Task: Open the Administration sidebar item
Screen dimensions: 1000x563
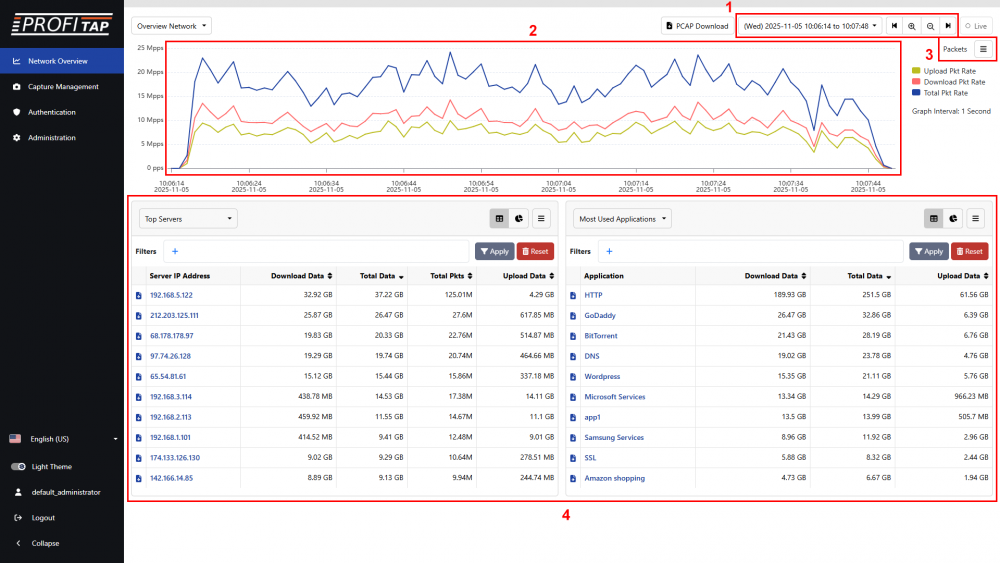Action: (51, 138)
